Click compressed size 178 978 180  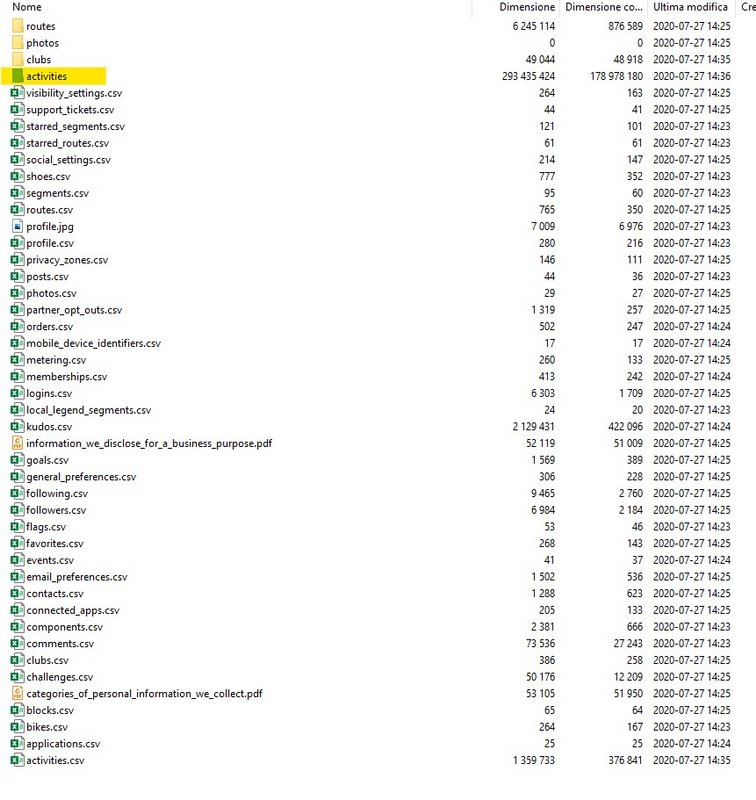click(616, 77)
